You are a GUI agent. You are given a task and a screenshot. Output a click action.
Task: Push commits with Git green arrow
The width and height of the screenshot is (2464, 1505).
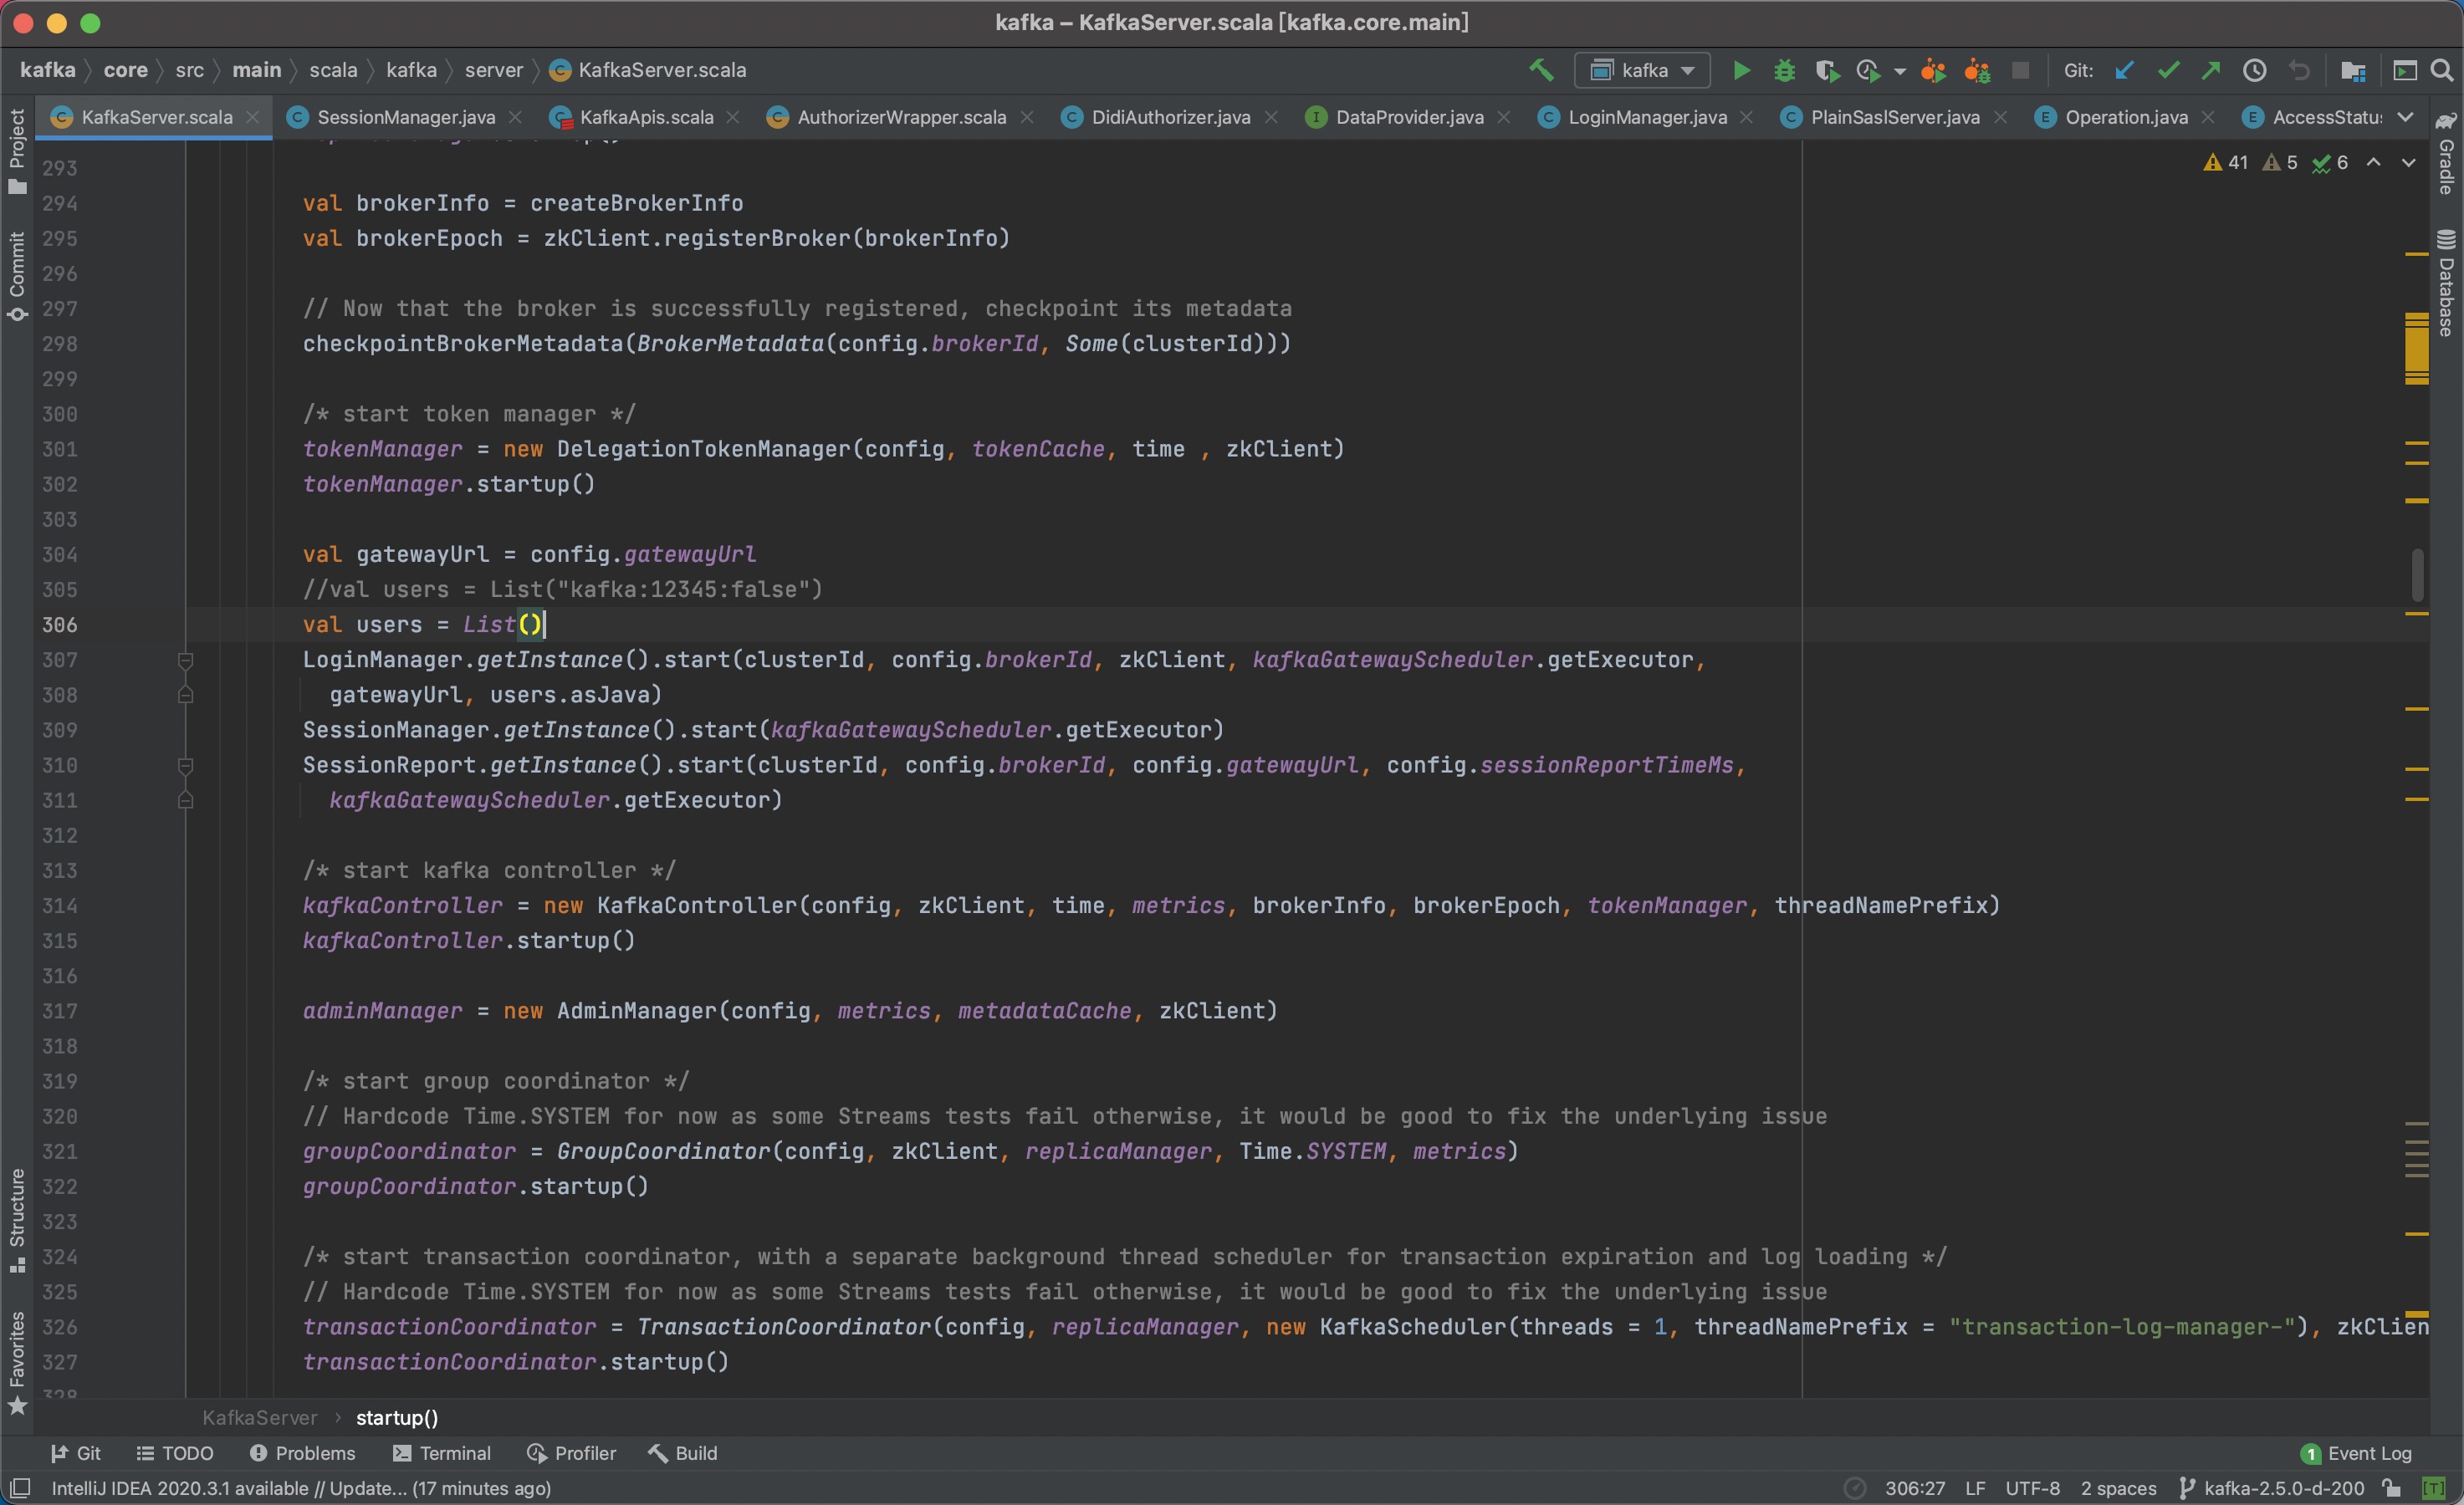pos(2211,70)
